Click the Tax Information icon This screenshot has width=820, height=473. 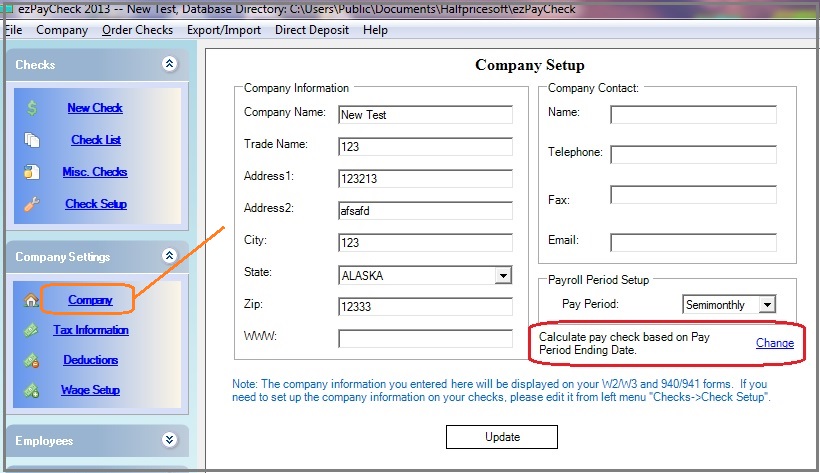click(32, 330)
